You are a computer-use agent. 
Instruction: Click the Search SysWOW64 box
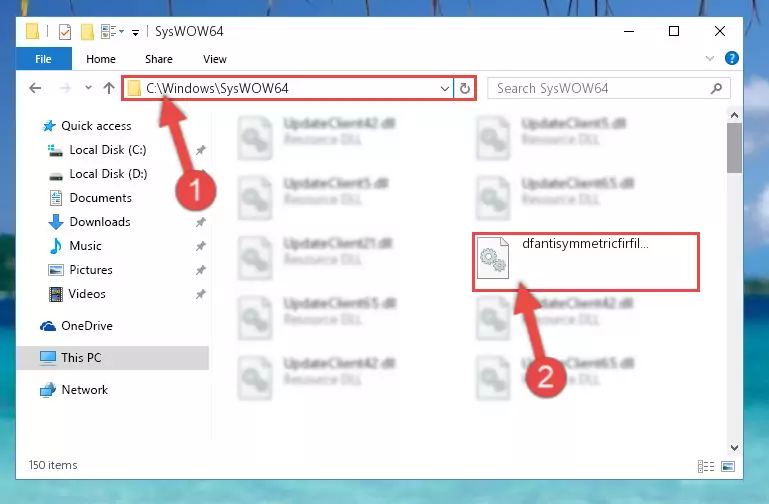609,88
